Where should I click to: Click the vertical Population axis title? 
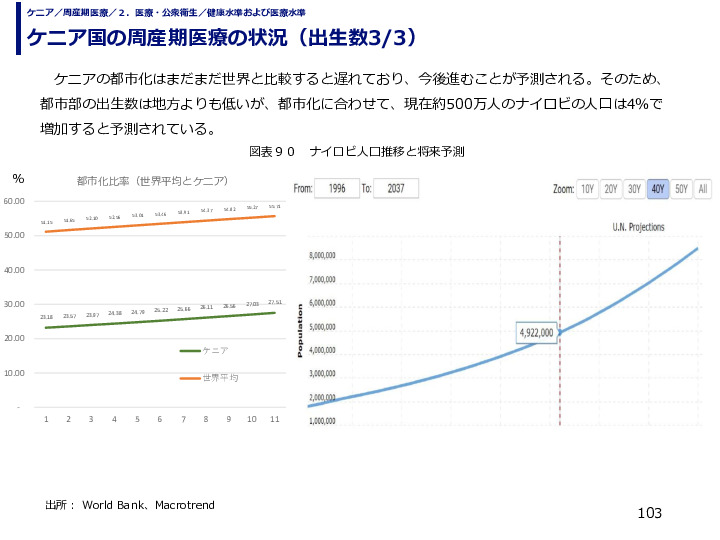pyautogui.click(x=300, y=331)
